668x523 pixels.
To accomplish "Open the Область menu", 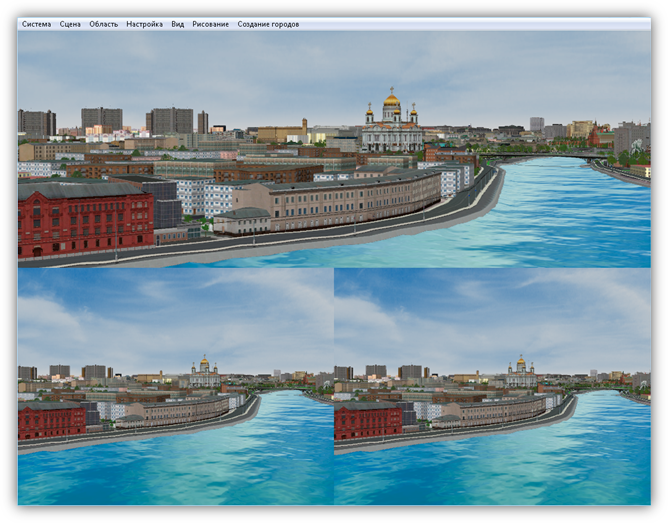I will [103, 24].
